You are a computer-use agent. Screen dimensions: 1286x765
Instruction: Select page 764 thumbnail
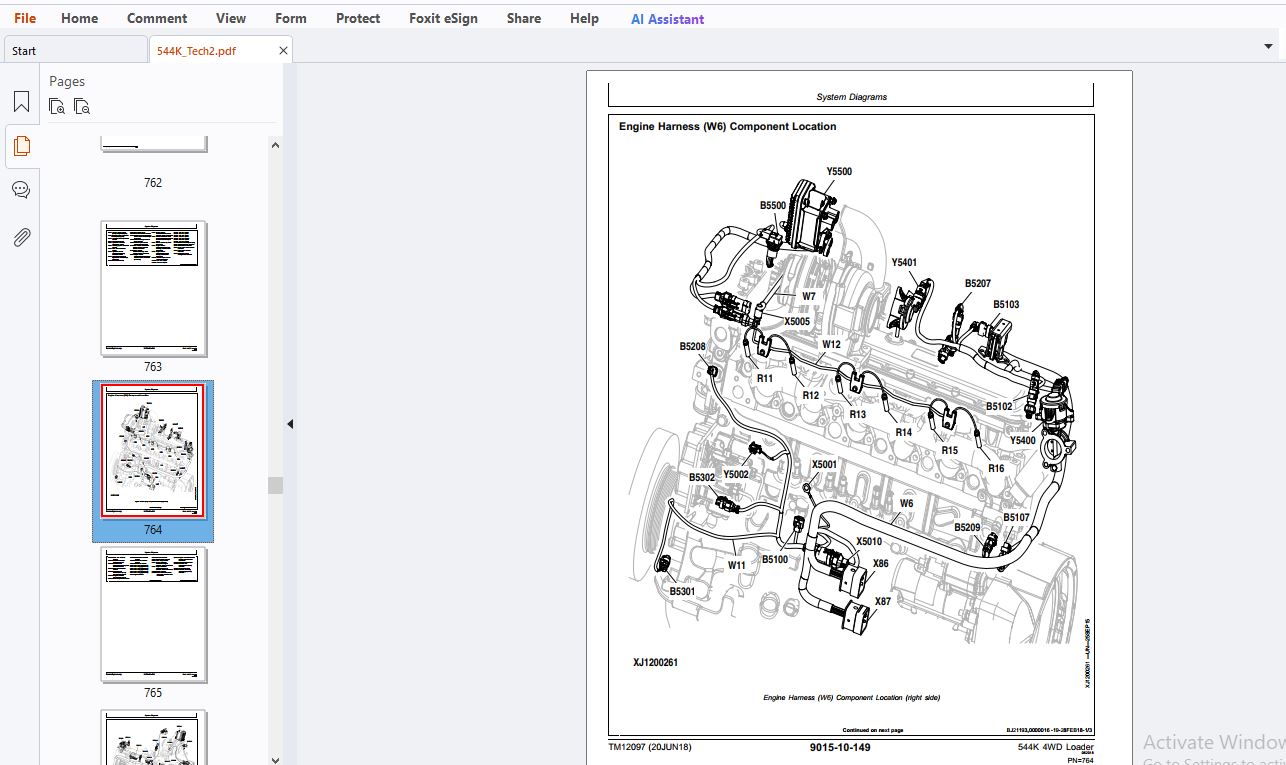[x=153, y=451]
